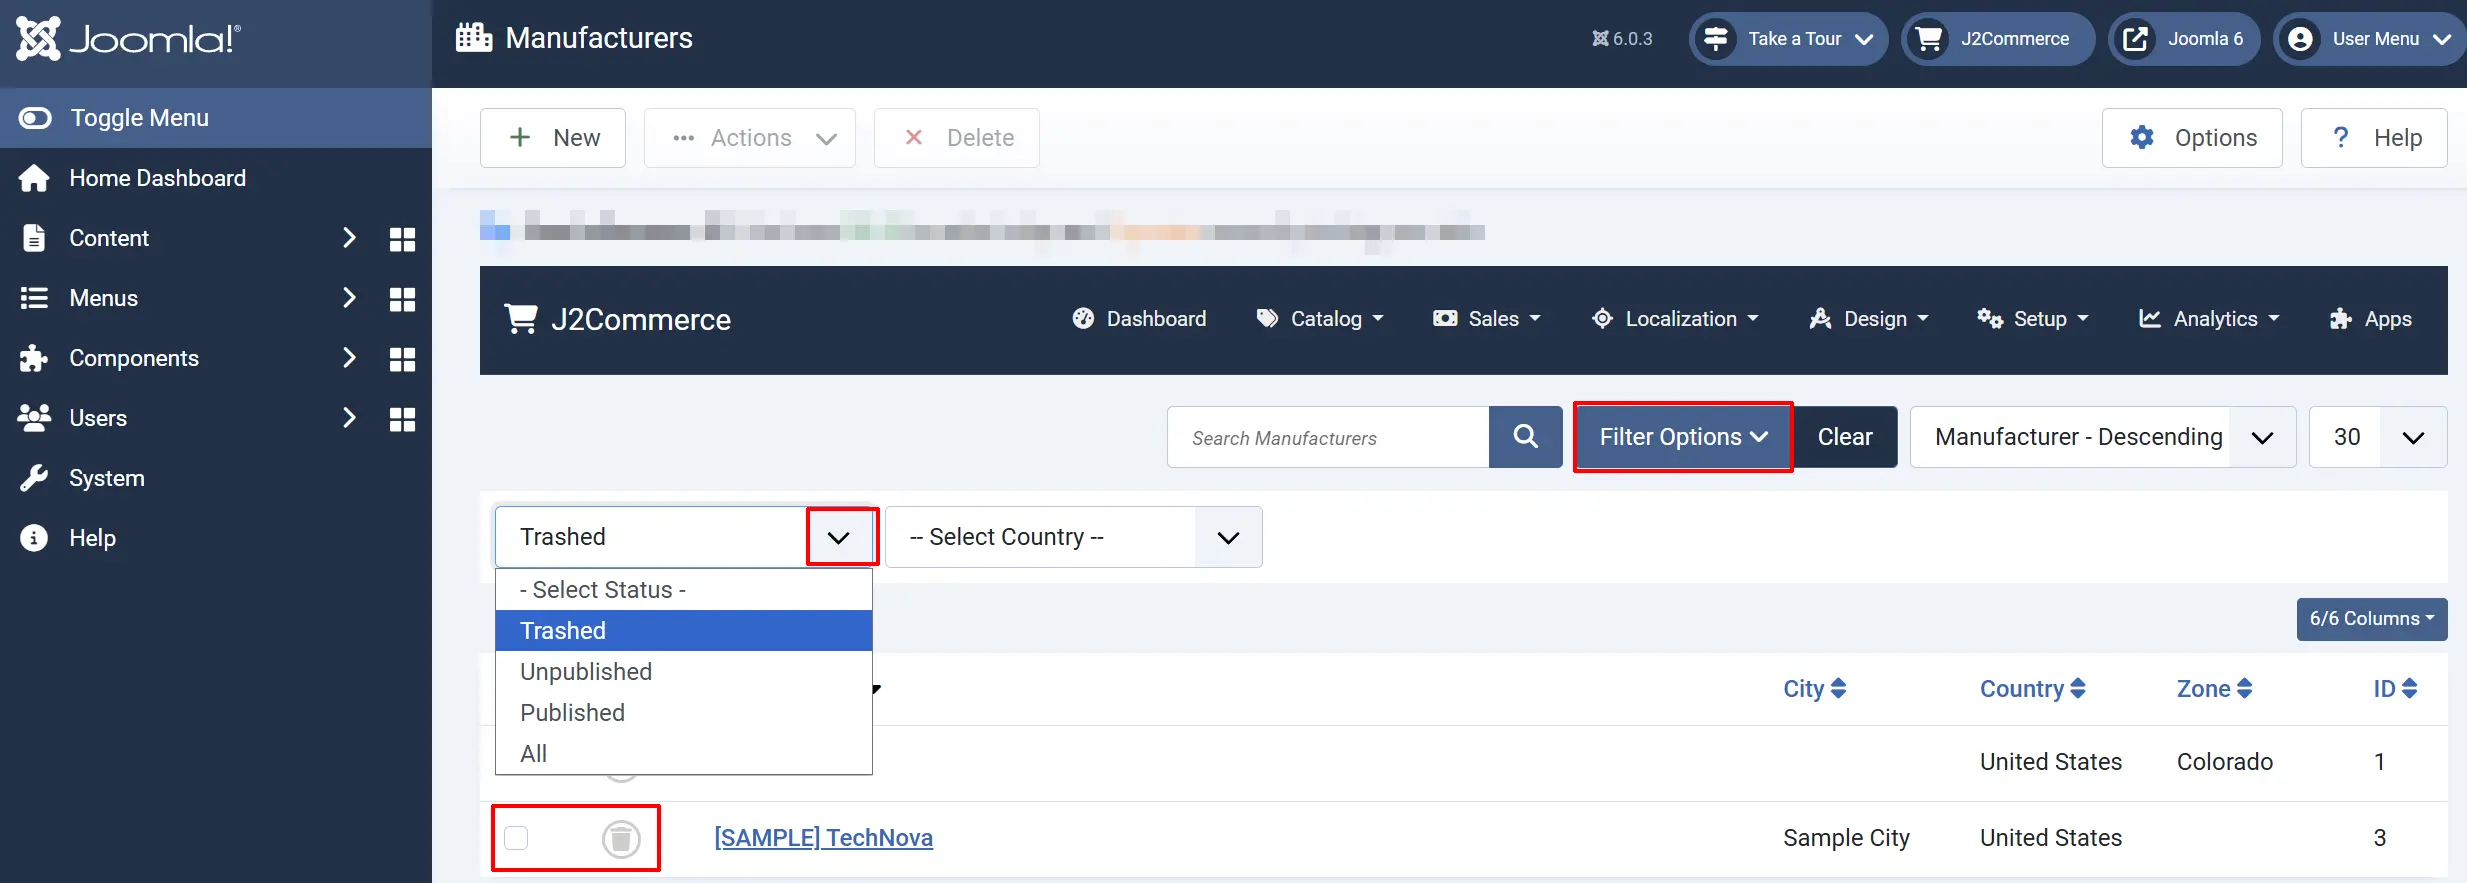
Task: Go to J2Commerce Dashboard
Action: point(1139,319)
